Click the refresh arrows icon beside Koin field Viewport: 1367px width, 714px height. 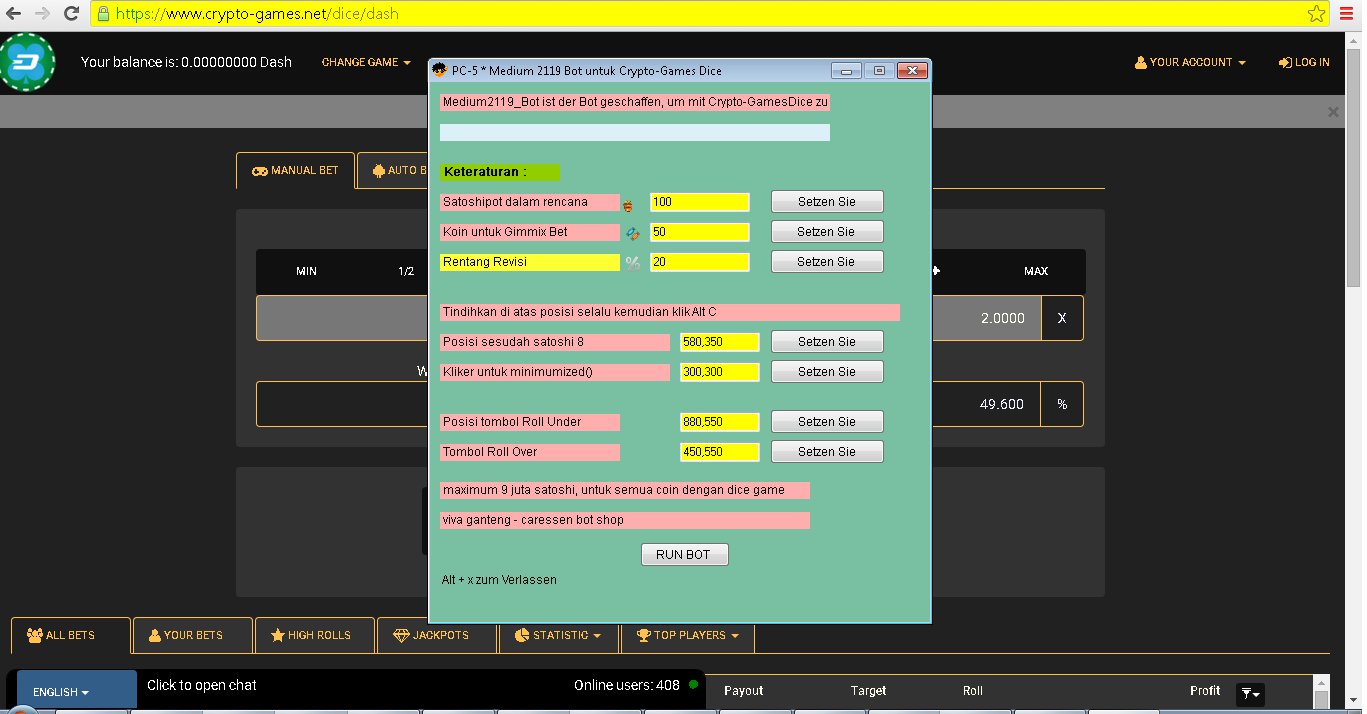(632, 233)
